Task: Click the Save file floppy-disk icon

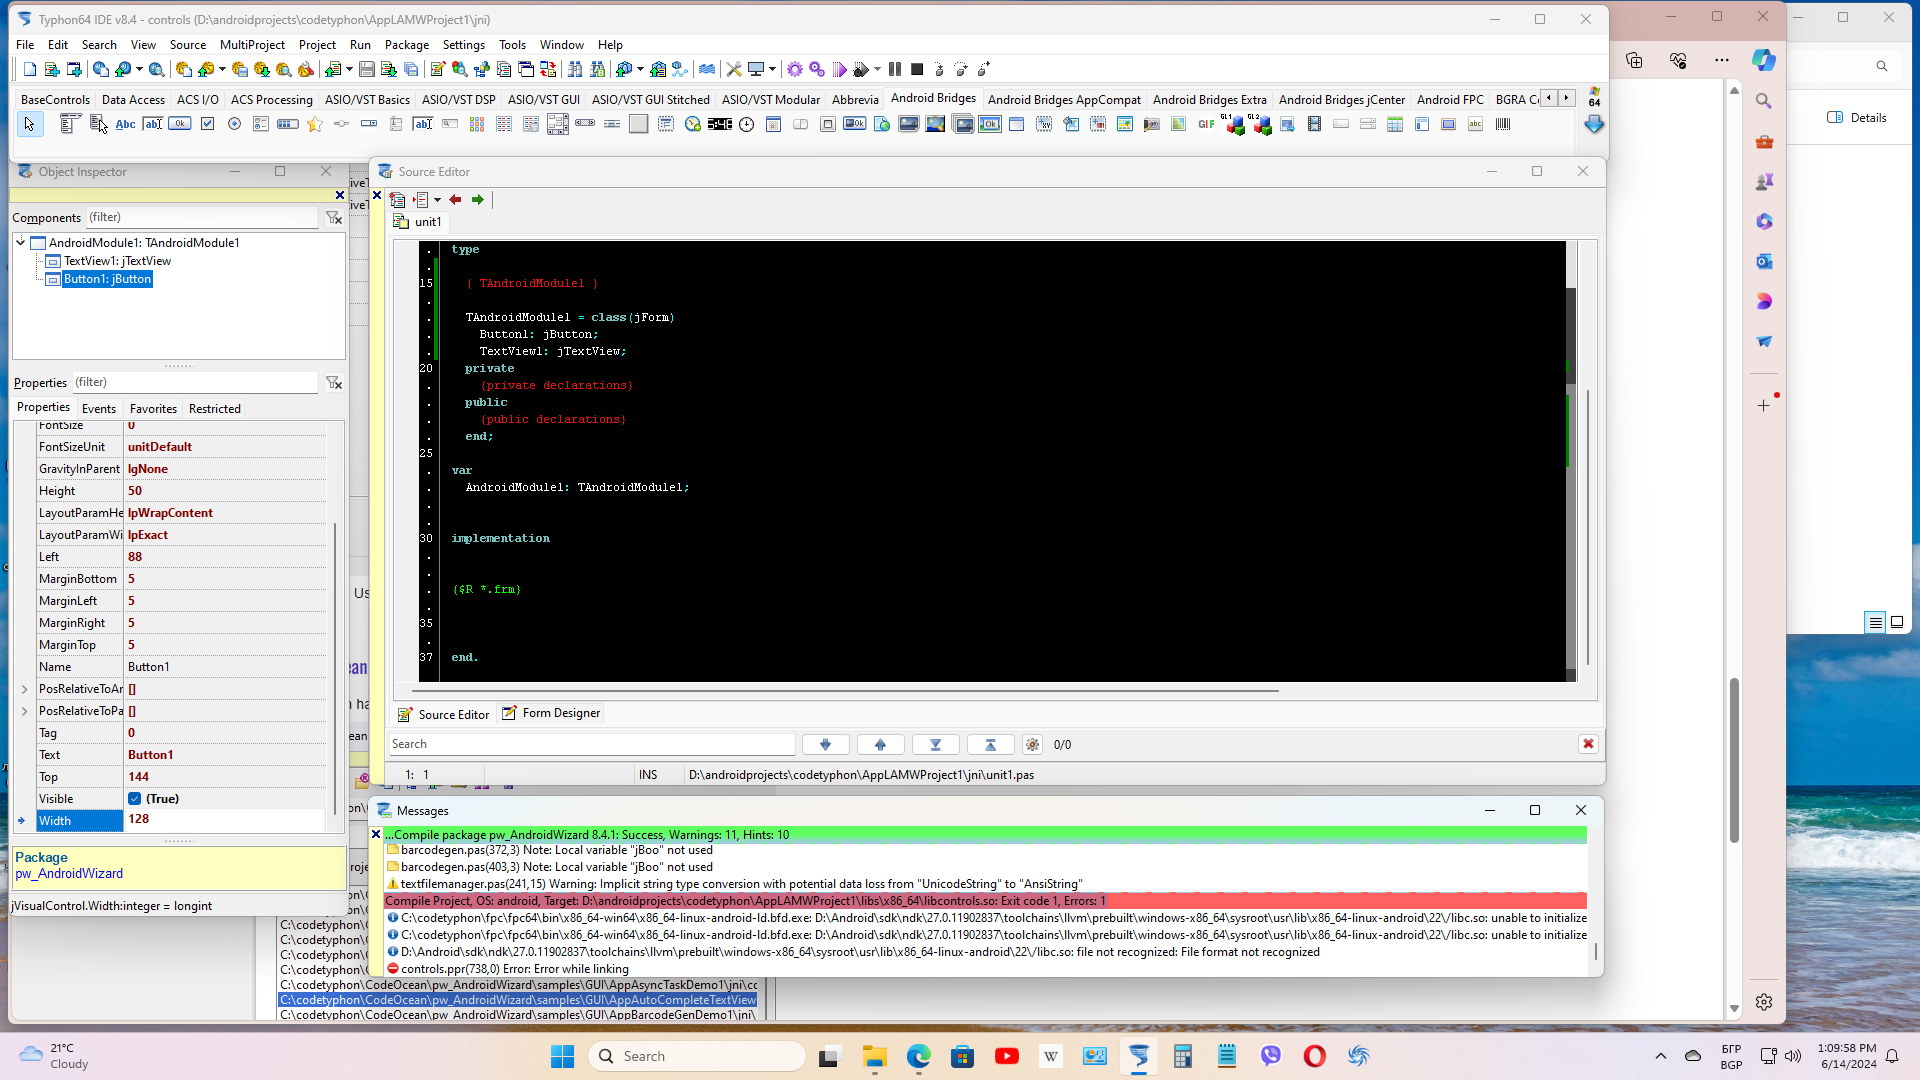Action: coord(367,69)
